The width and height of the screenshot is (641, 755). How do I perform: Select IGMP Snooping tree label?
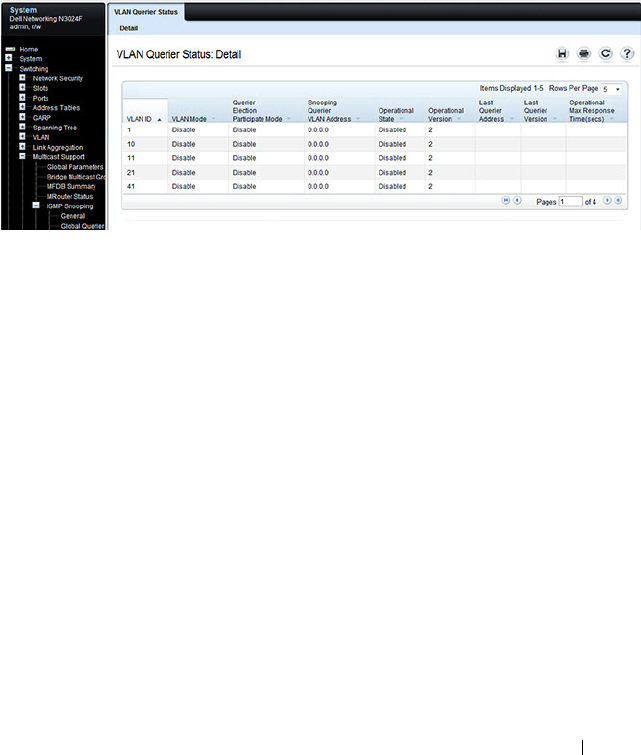coord(70,206)
